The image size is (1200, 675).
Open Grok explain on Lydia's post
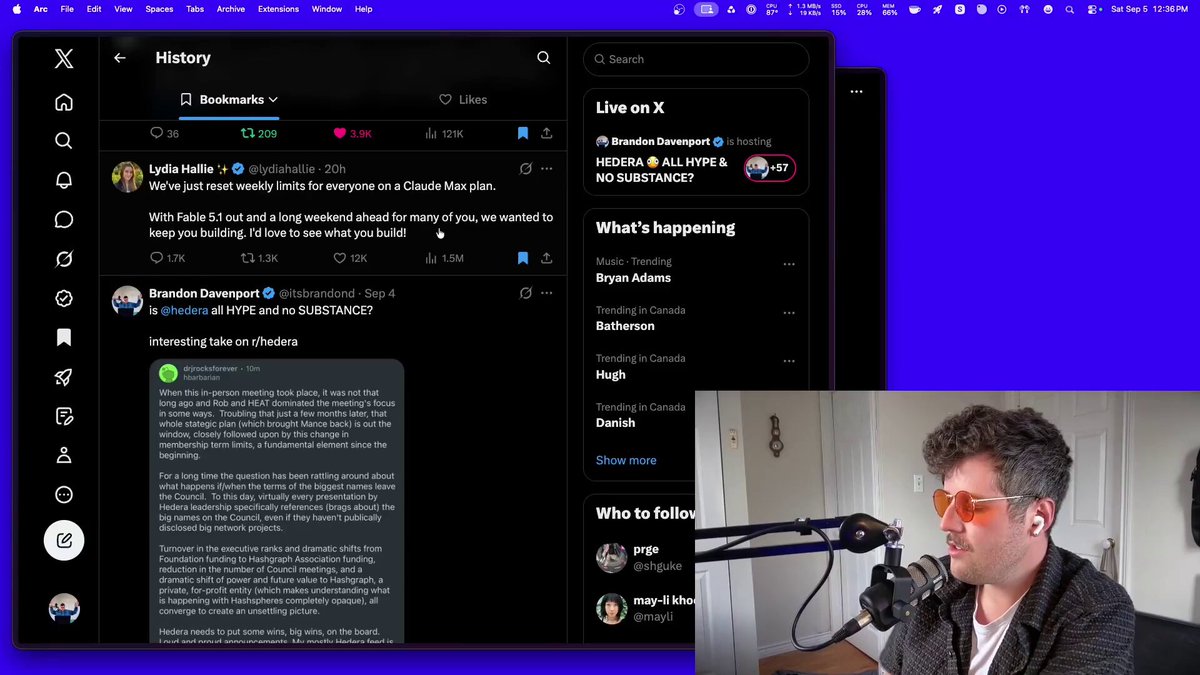pyautogui.click(x=525, y=169)
